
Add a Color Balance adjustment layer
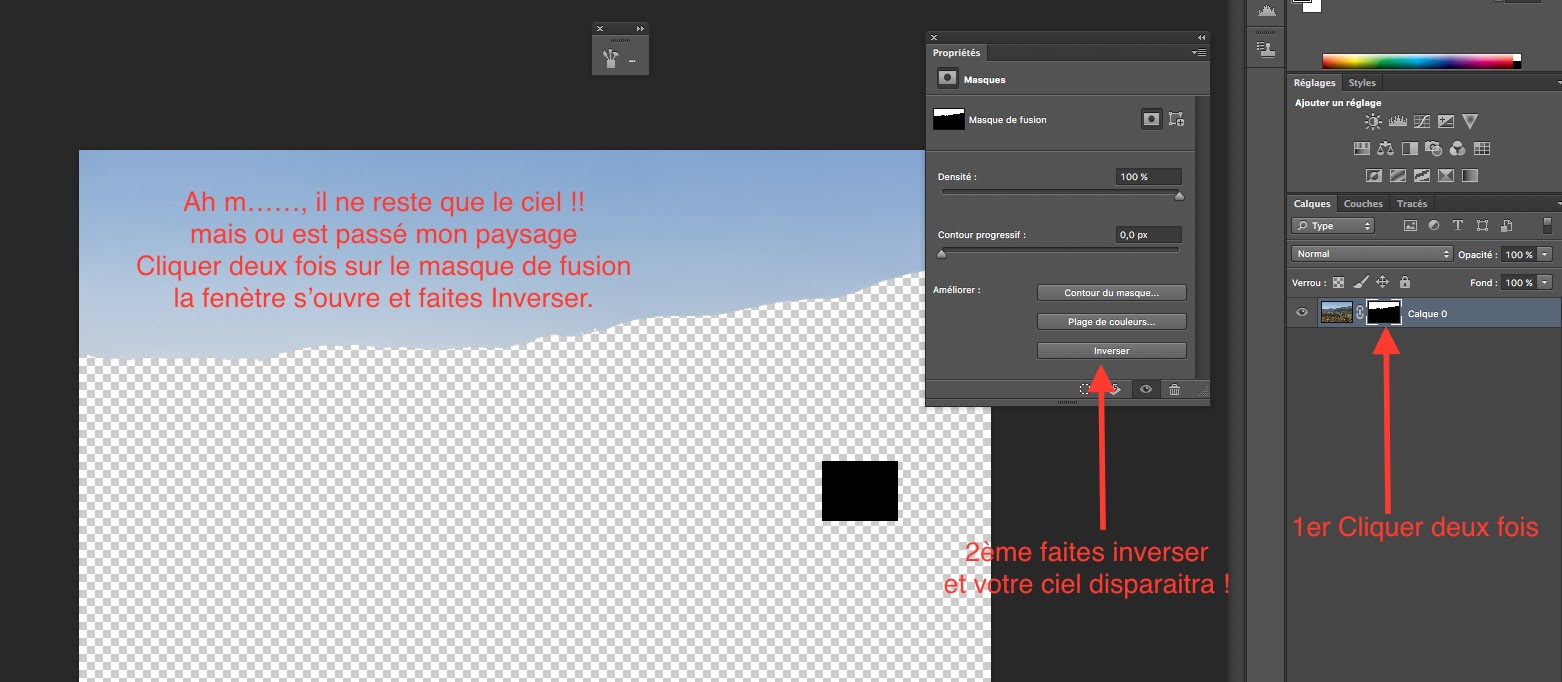point(1385,149)
